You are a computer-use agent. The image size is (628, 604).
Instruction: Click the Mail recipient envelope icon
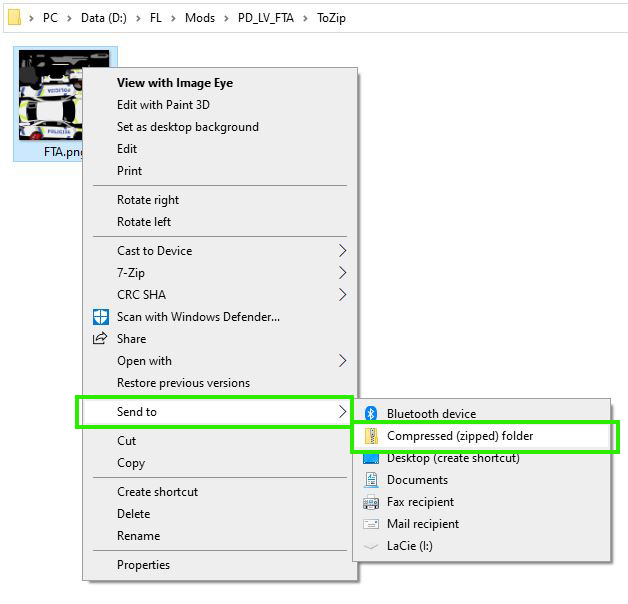point(371,523)
